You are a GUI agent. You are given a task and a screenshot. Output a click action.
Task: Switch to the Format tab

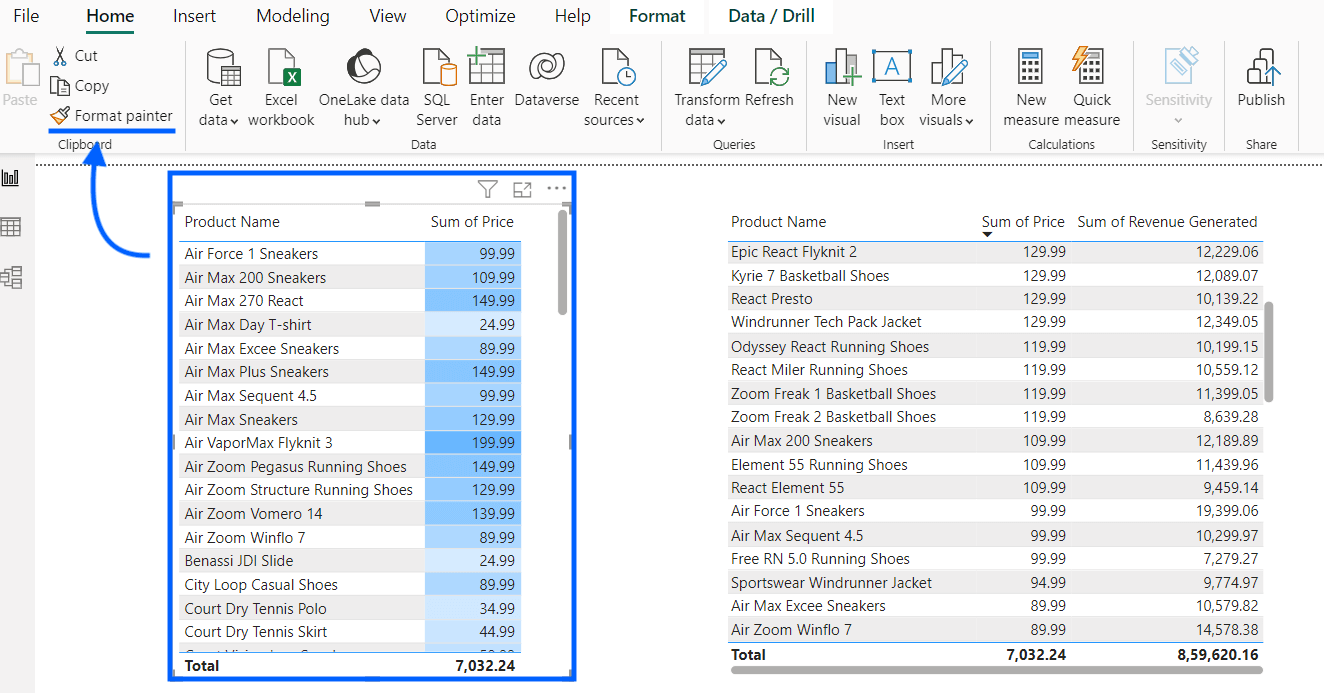[x=657, y=16]
